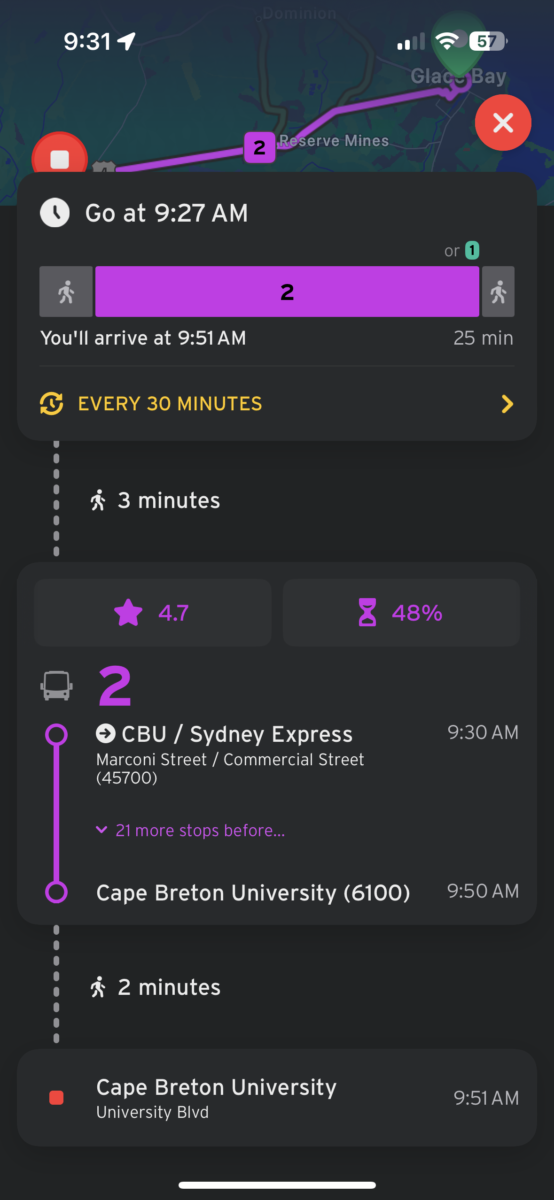Tap the 3 minutes walking step
Viewport: 554px width, 1200px height.
click(x=155, y=500)
